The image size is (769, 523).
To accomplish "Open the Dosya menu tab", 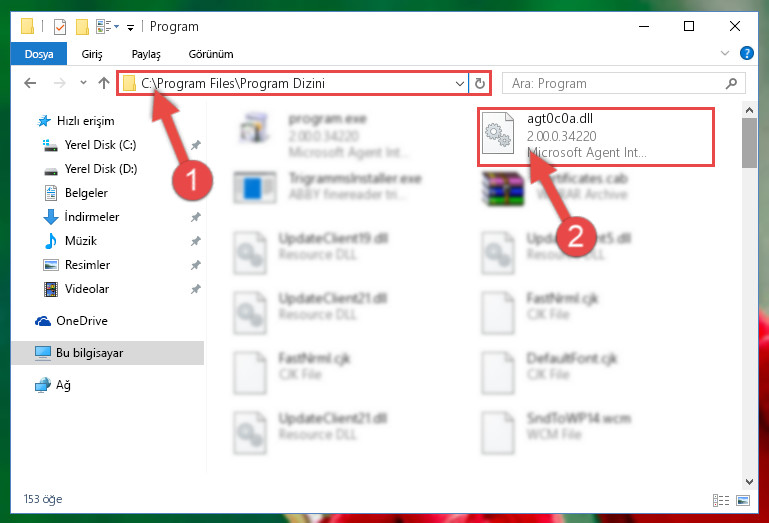I will point(39,54).
